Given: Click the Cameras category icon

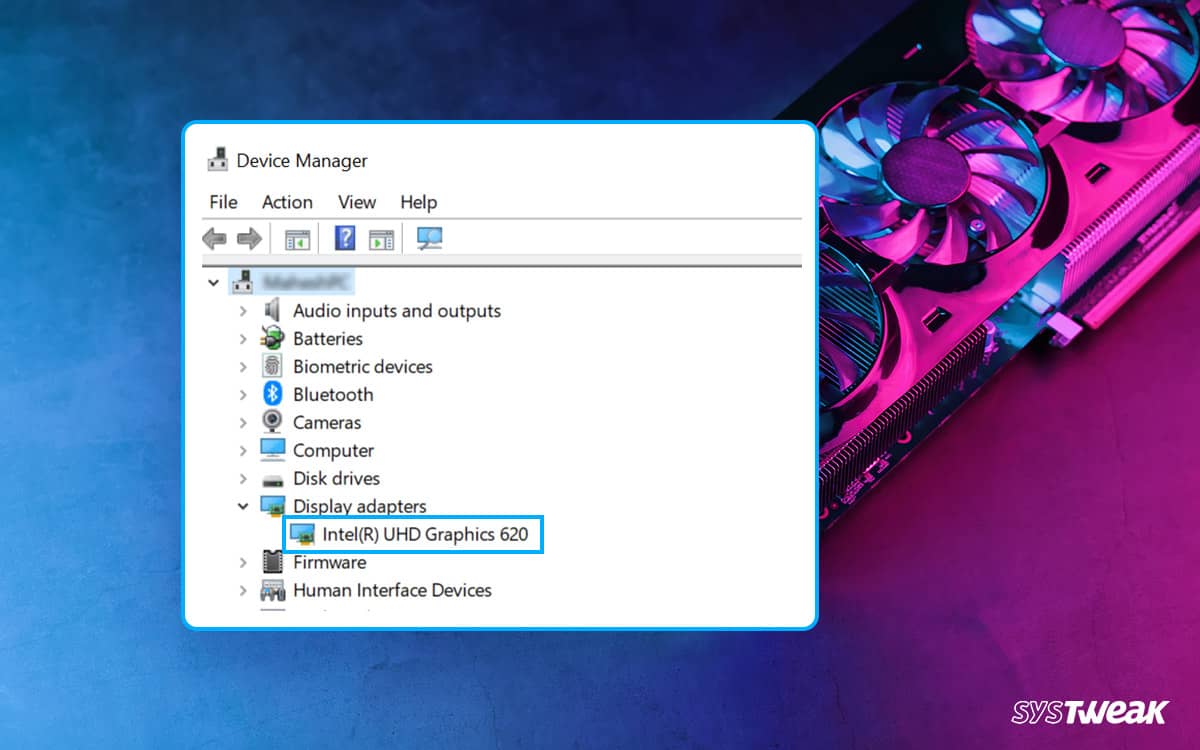Looking at the screenshot, I should (x=272, y=422).
